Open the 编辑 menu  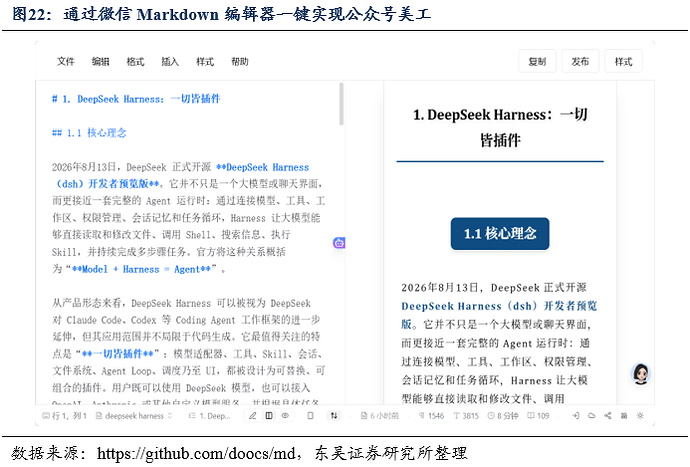tap(100, 62)
